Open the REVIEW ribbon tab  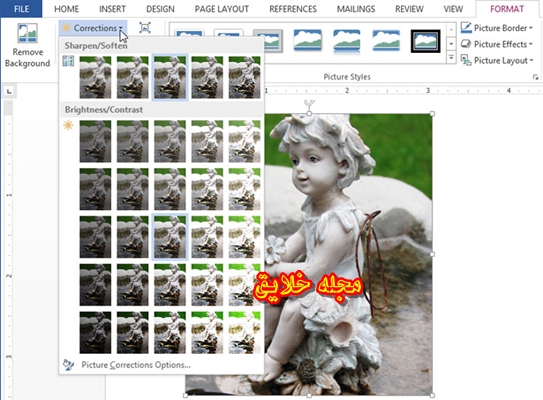pyautogui.click(x=409, y=9)
